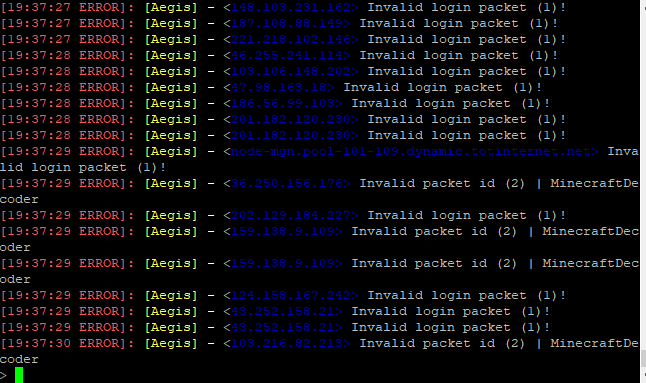Image resolution: width=646 pixels, height=383 pixels.
Task: Click the 19:37:30 ERROR timestamp
Action: [67, 343]
